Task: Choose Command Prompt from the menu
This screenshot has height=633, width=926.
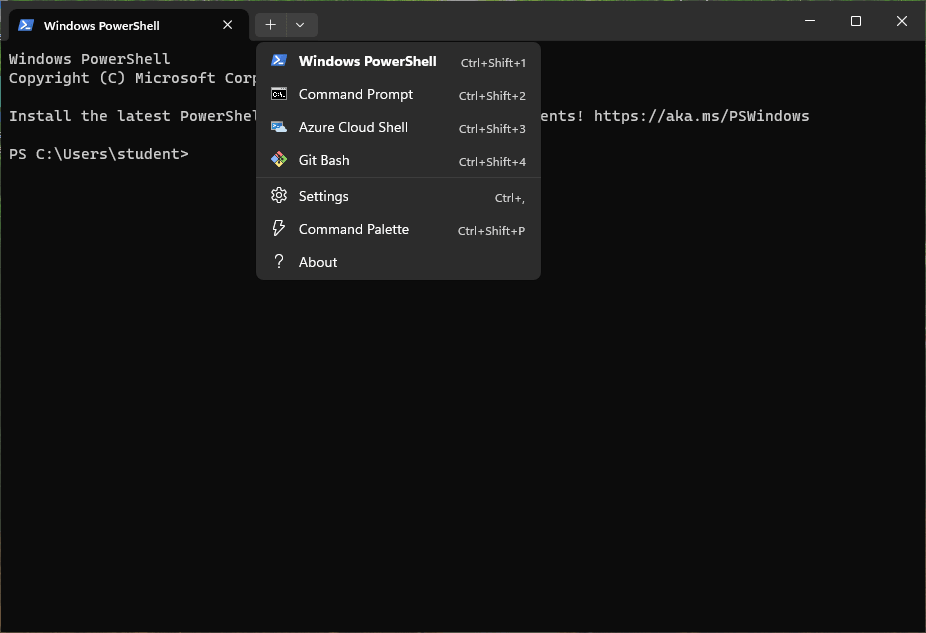Action: (x=399, y=94)
